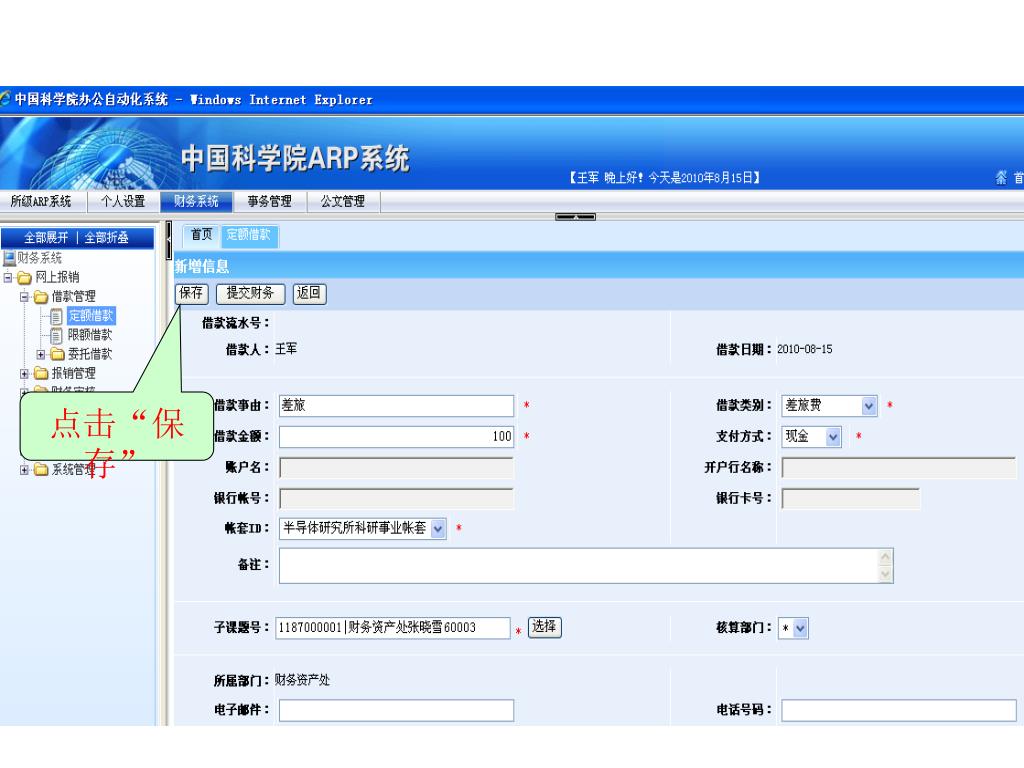
Task: Expand the 报销管理 tree node
Action: point(24,374)
